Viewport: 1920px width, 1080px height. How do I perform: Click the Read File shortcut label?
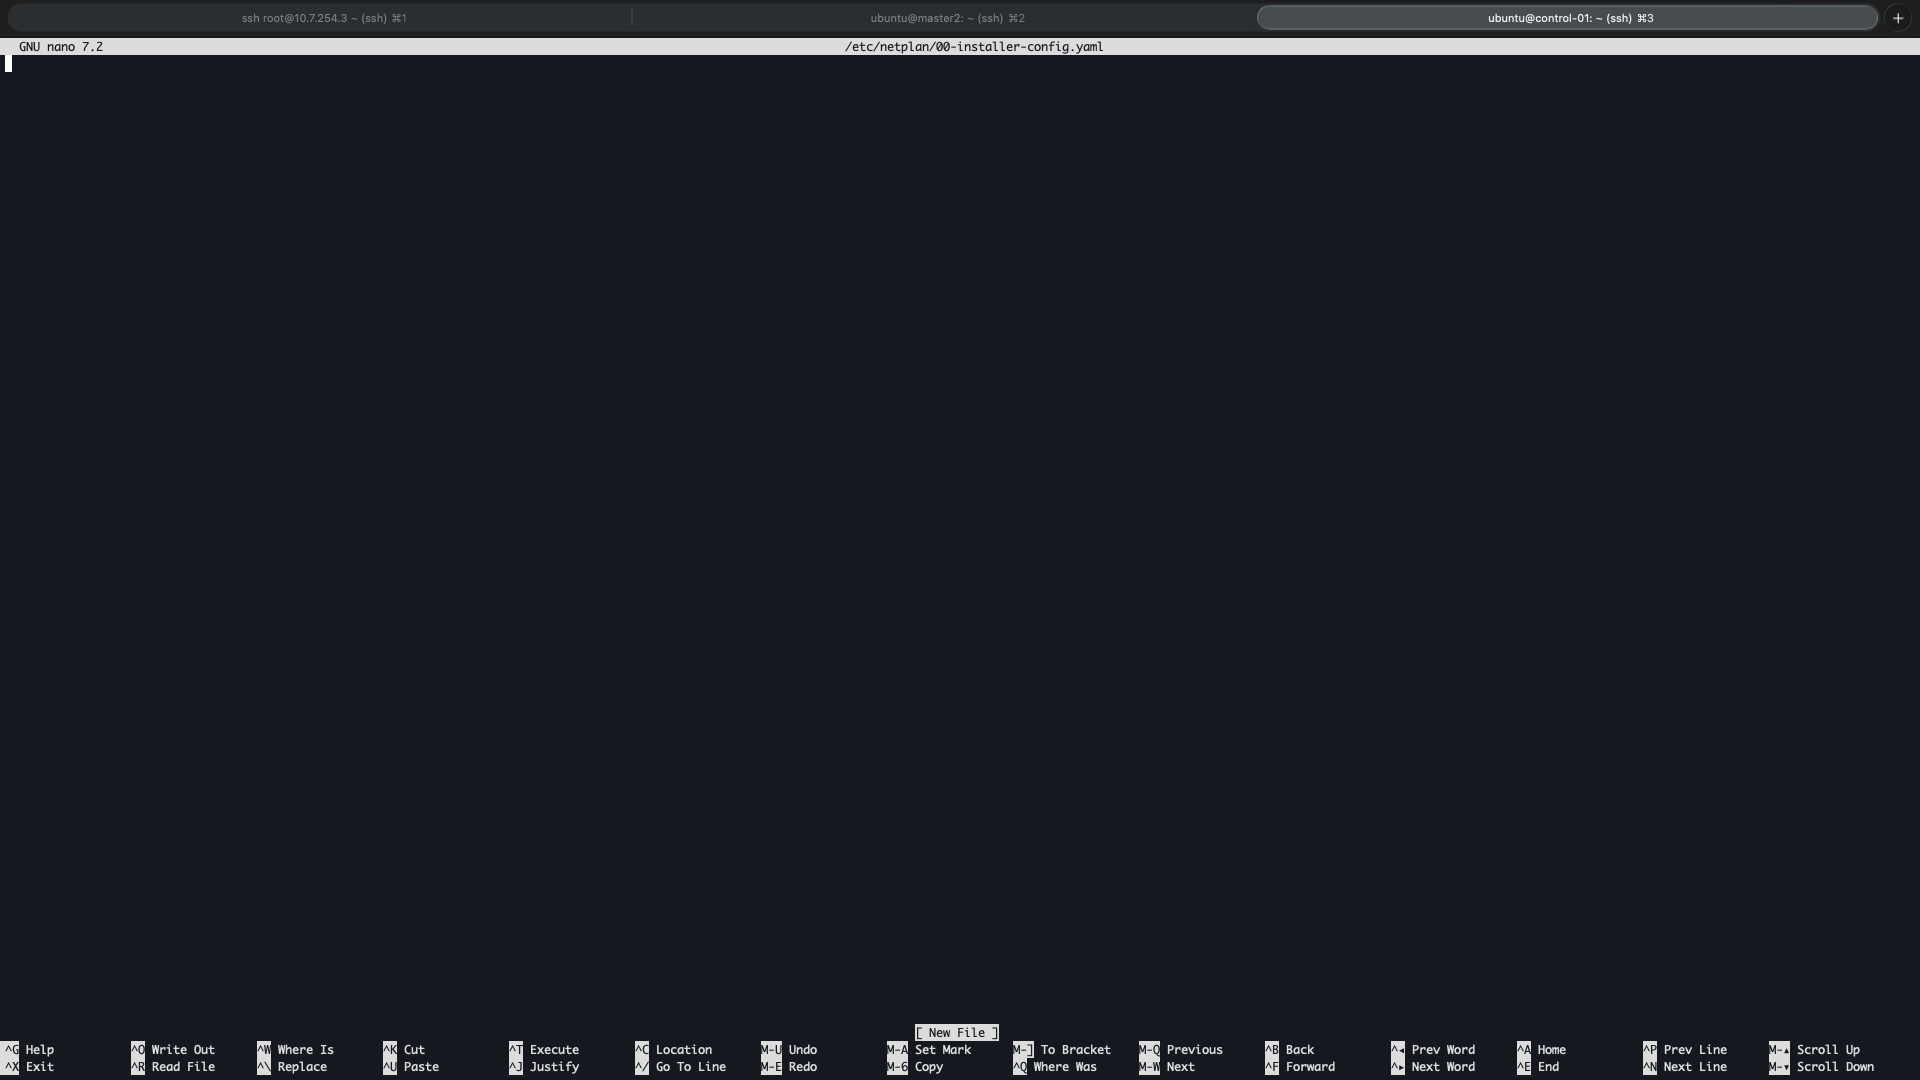point(183,1067)
